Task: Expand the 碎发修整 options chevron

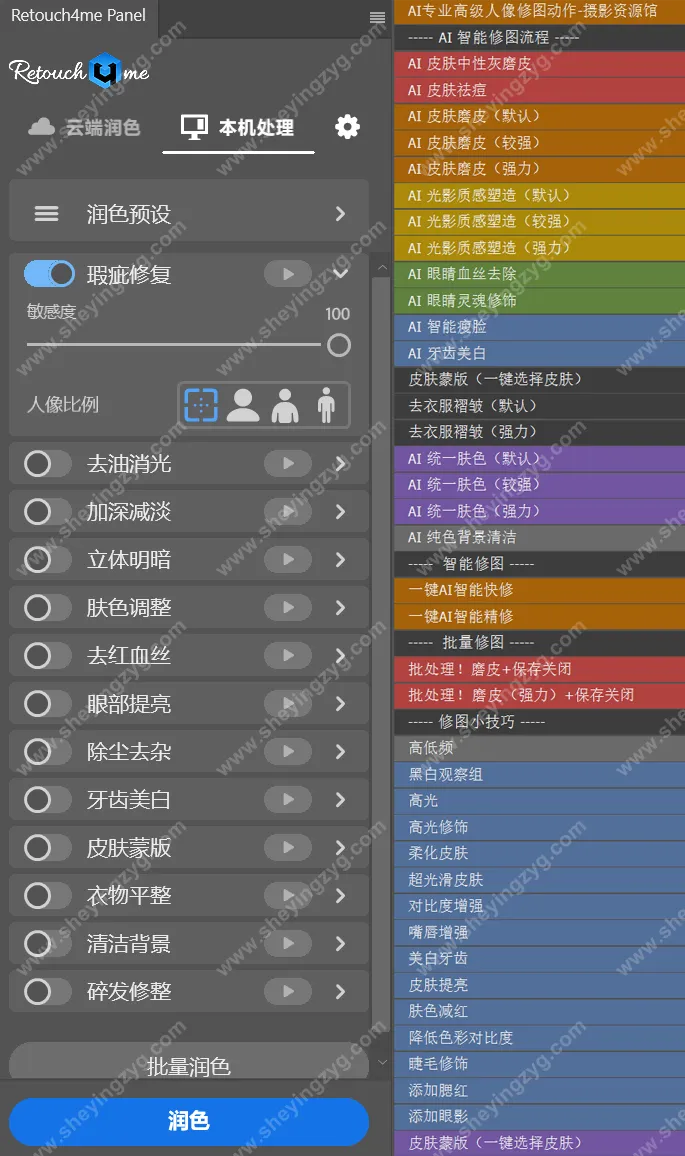Action: tap(340, 991)
